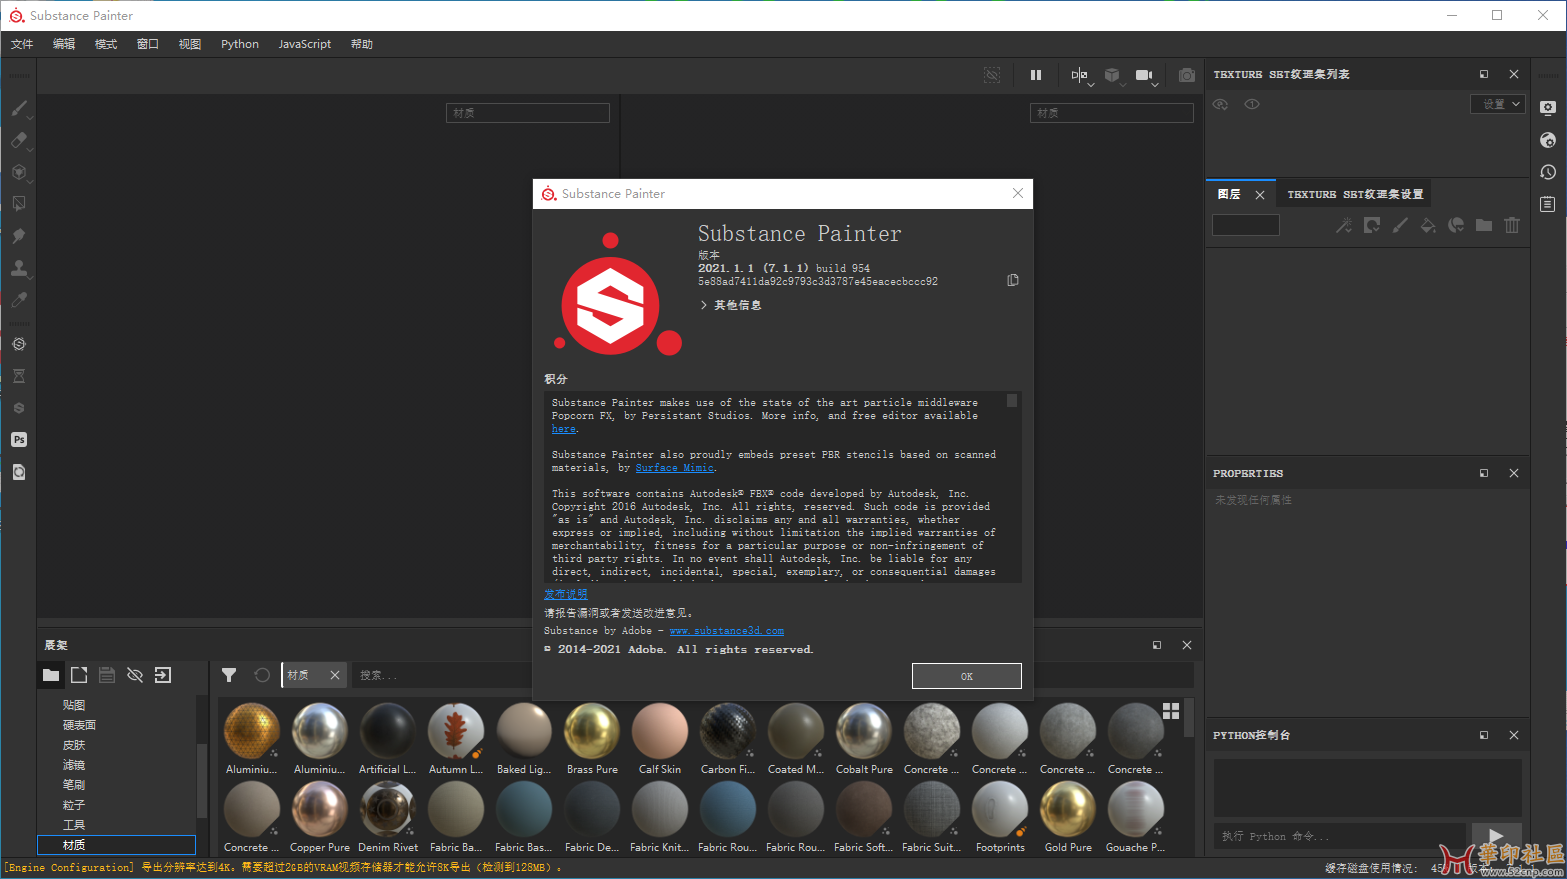Open the www.substance3d.com link
Image resolution: width=1567 pixels, height=879 pixels.
pyautogui.click(x=727, y=631)
